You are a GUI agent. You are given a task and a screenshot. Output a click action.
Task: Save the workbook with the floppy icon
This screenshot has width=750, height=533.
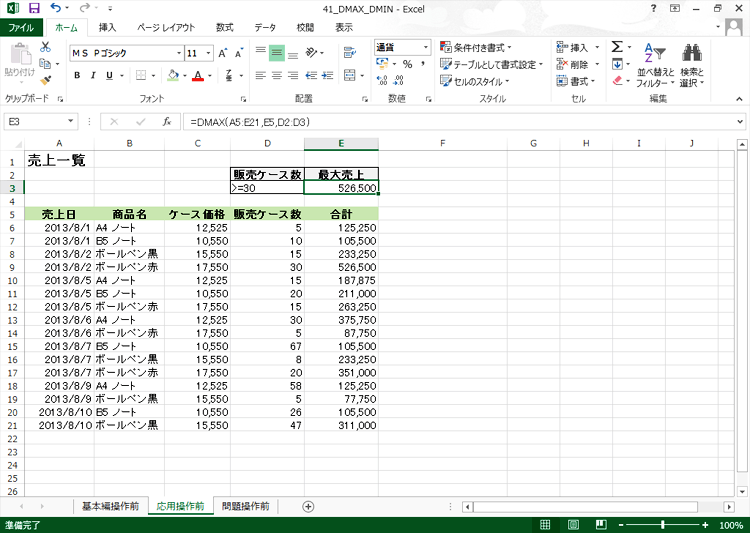click(34, 8)
